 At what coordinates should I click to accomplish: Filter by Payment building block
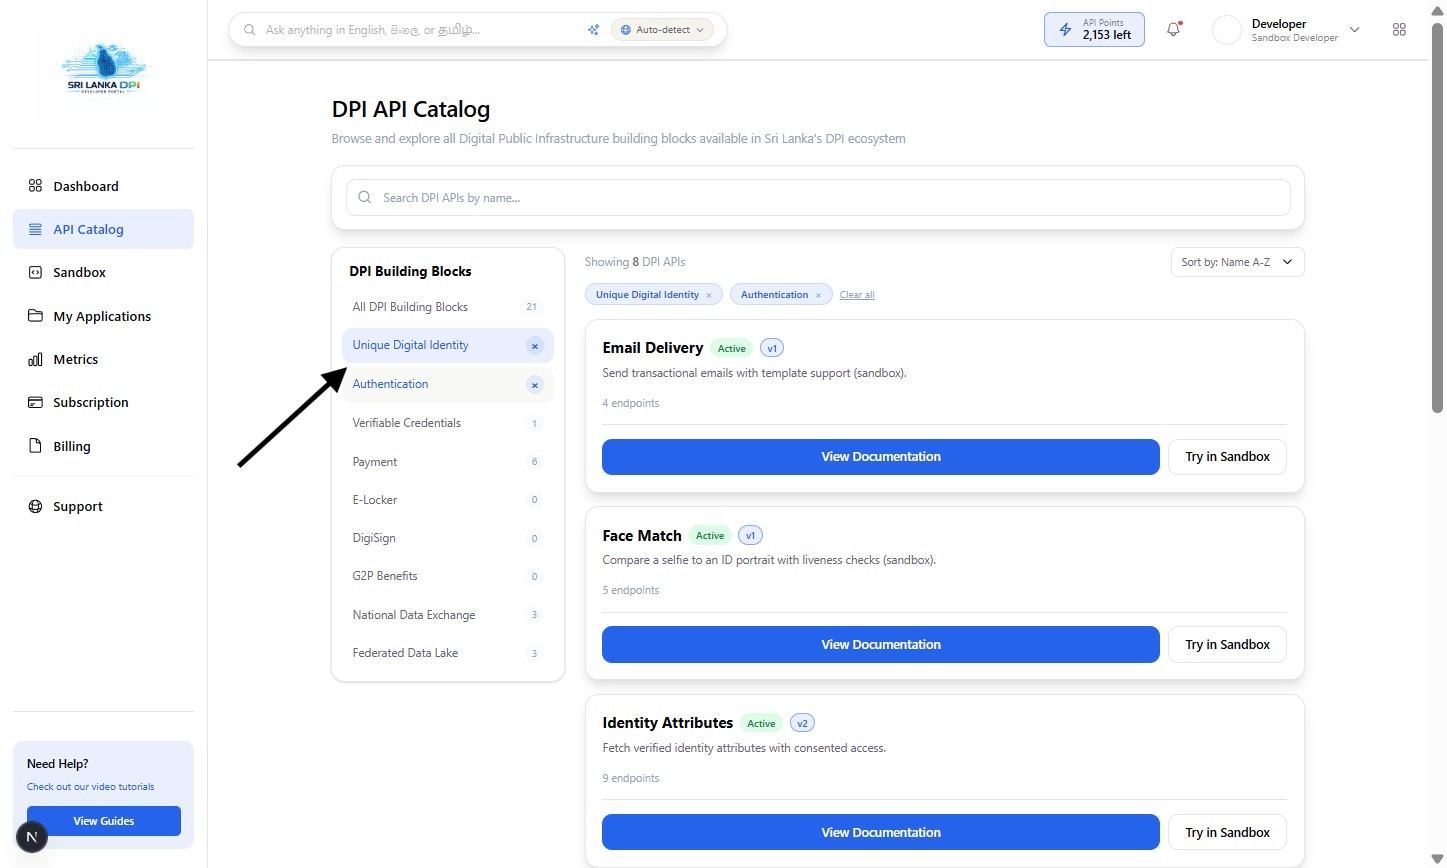coord(447,462)
